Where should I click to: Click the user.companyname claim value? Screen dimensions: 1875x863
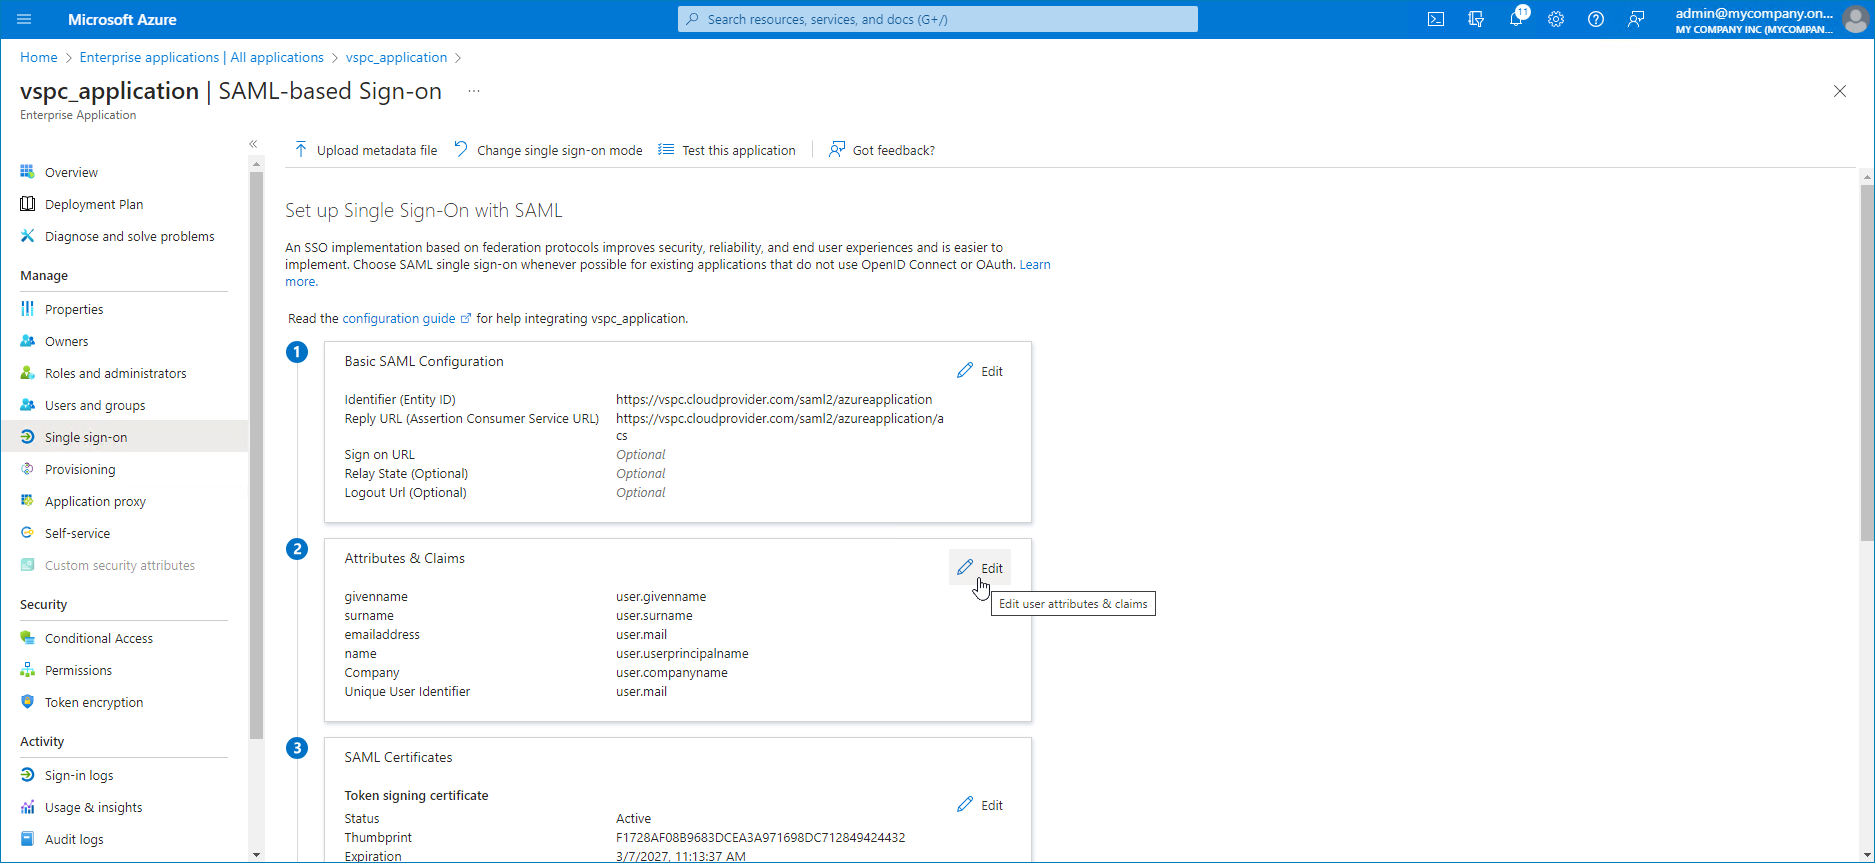pyautogui.click(x=672, y=672)
